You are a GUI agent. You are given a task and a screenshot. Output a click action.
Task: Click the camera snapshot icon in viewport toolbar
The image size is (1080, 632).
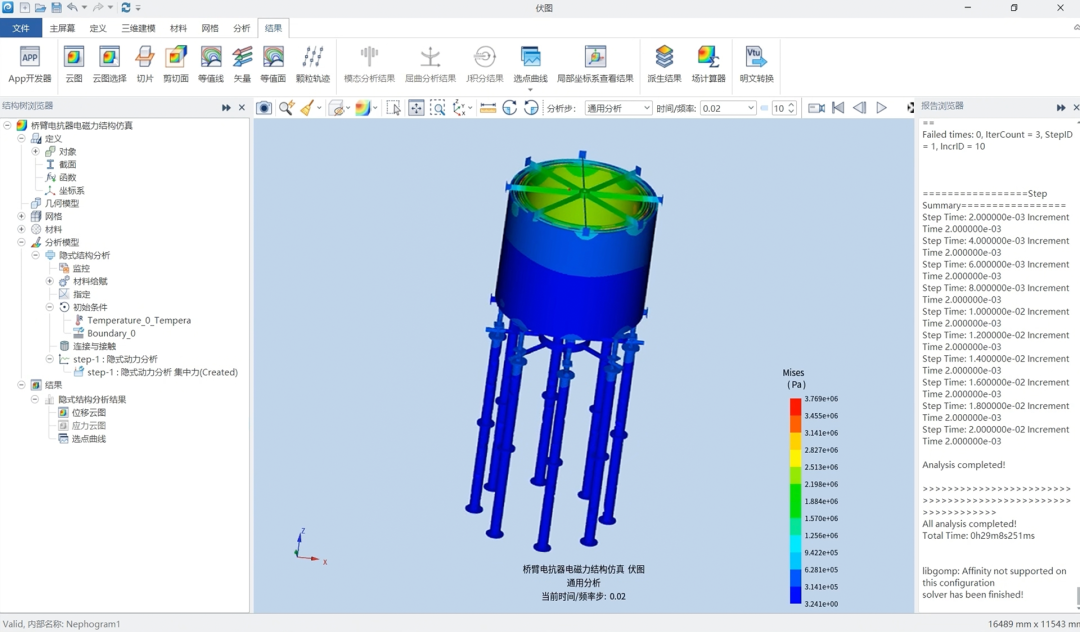tap(264, 108)
